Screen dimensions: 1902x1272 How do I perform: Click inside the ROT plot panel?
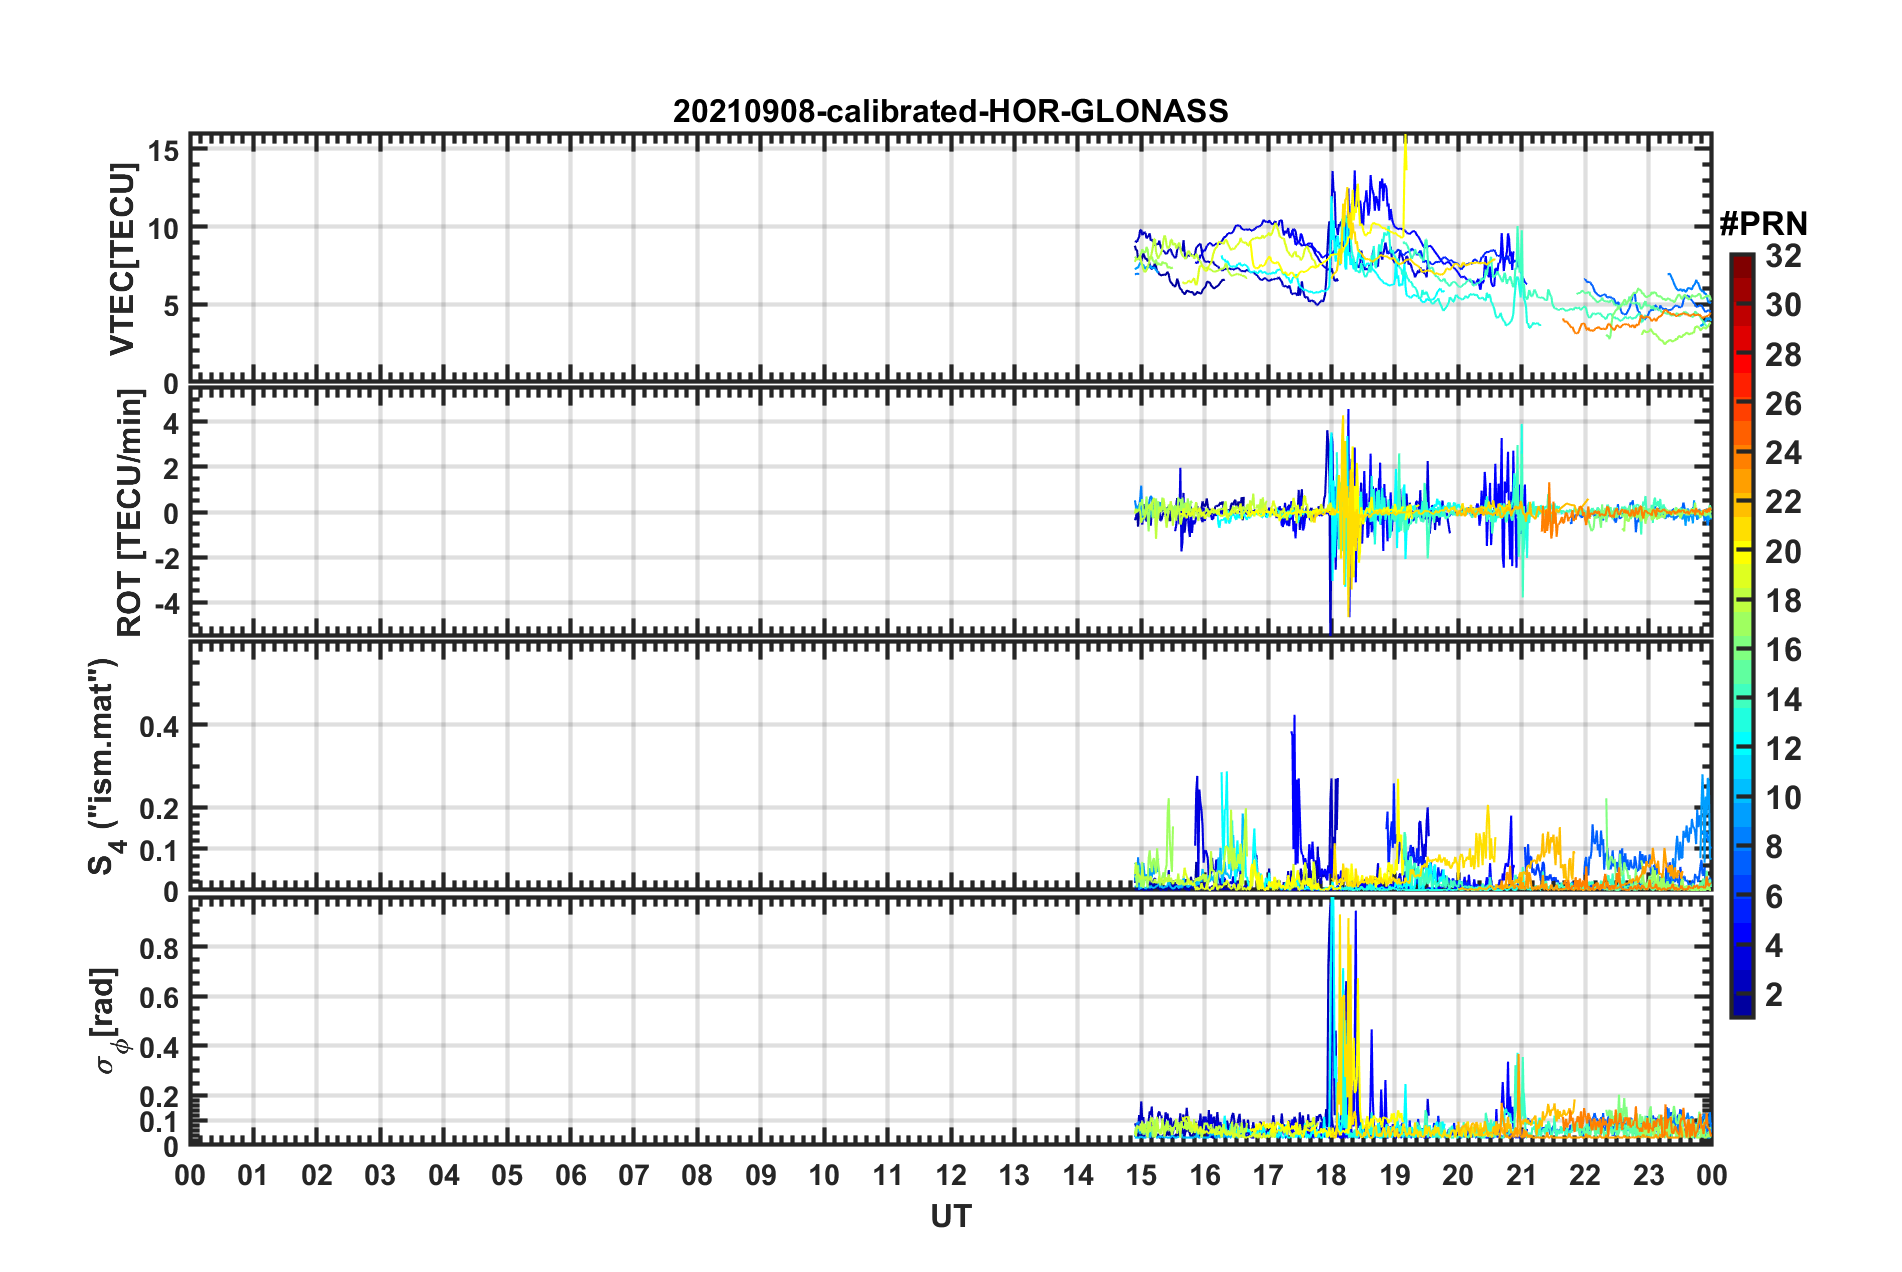(x=951, y=512)
